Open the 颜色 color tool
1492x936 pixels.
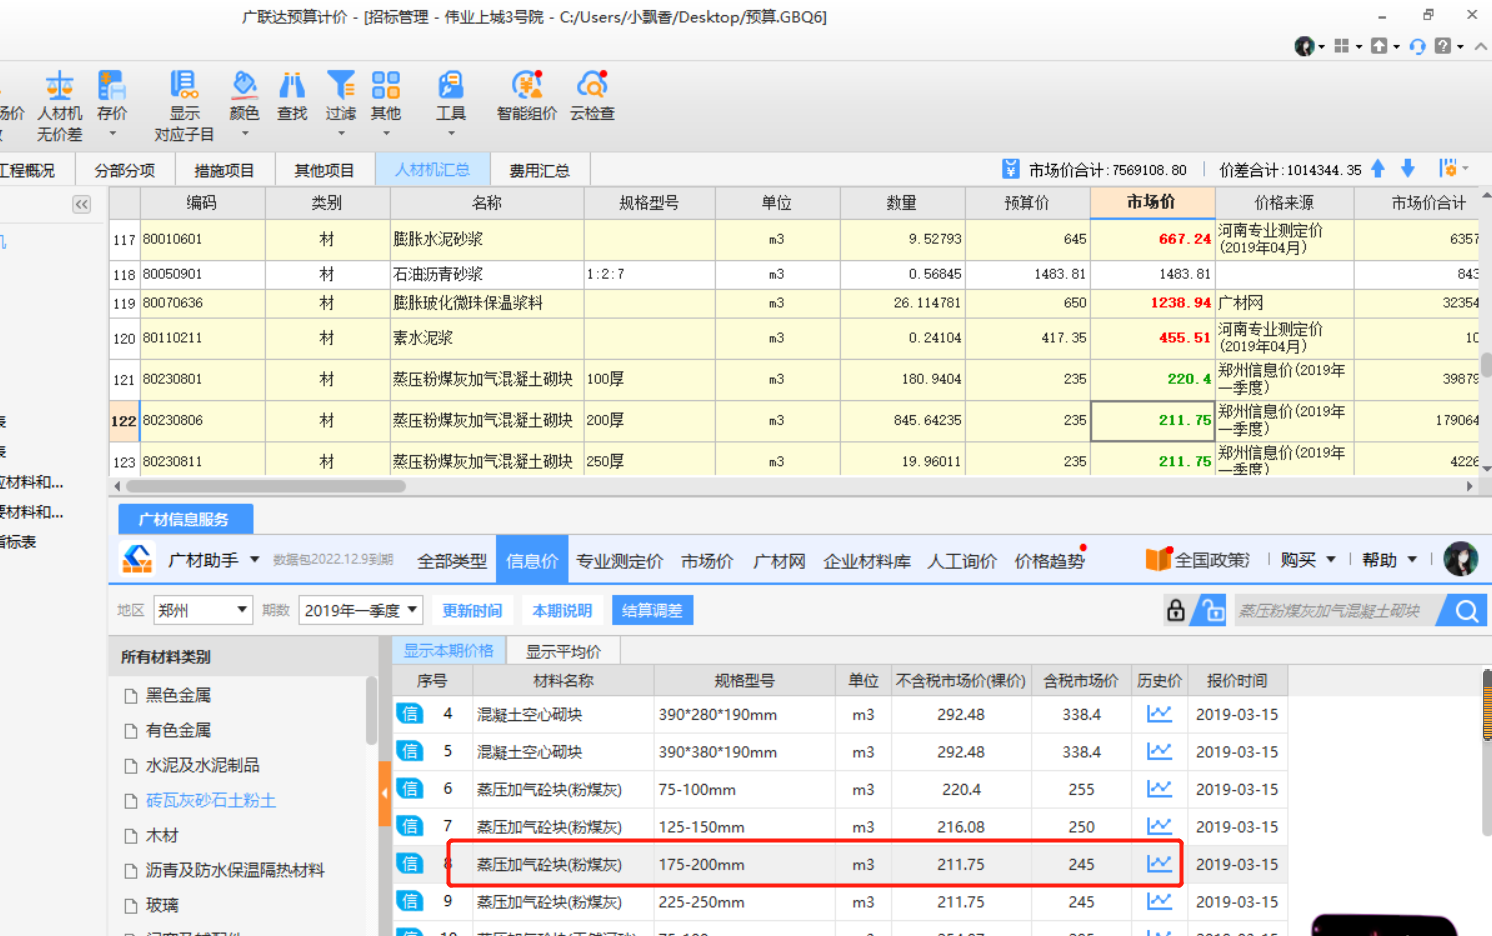coord(244,104)
